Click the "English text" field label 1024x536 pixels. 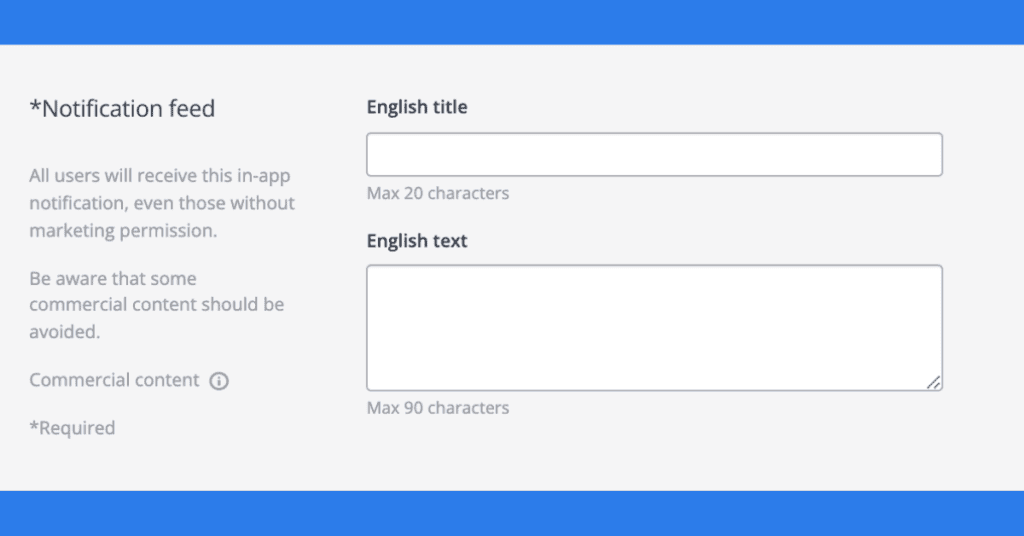(416, 241)
